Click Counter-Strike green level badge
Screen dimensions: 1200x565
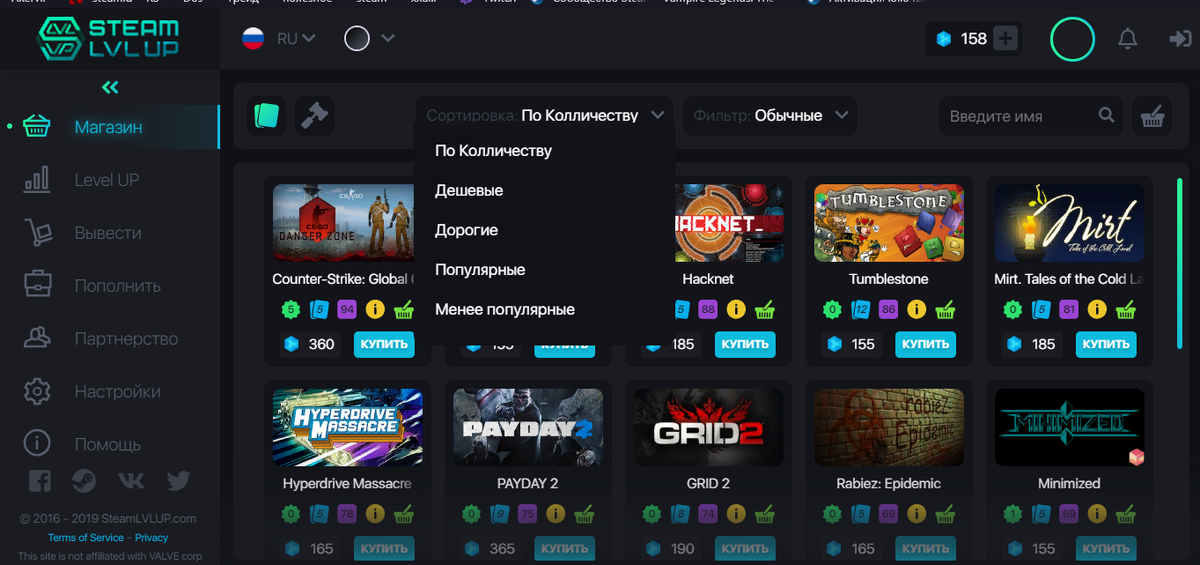(x=291, y=309)
